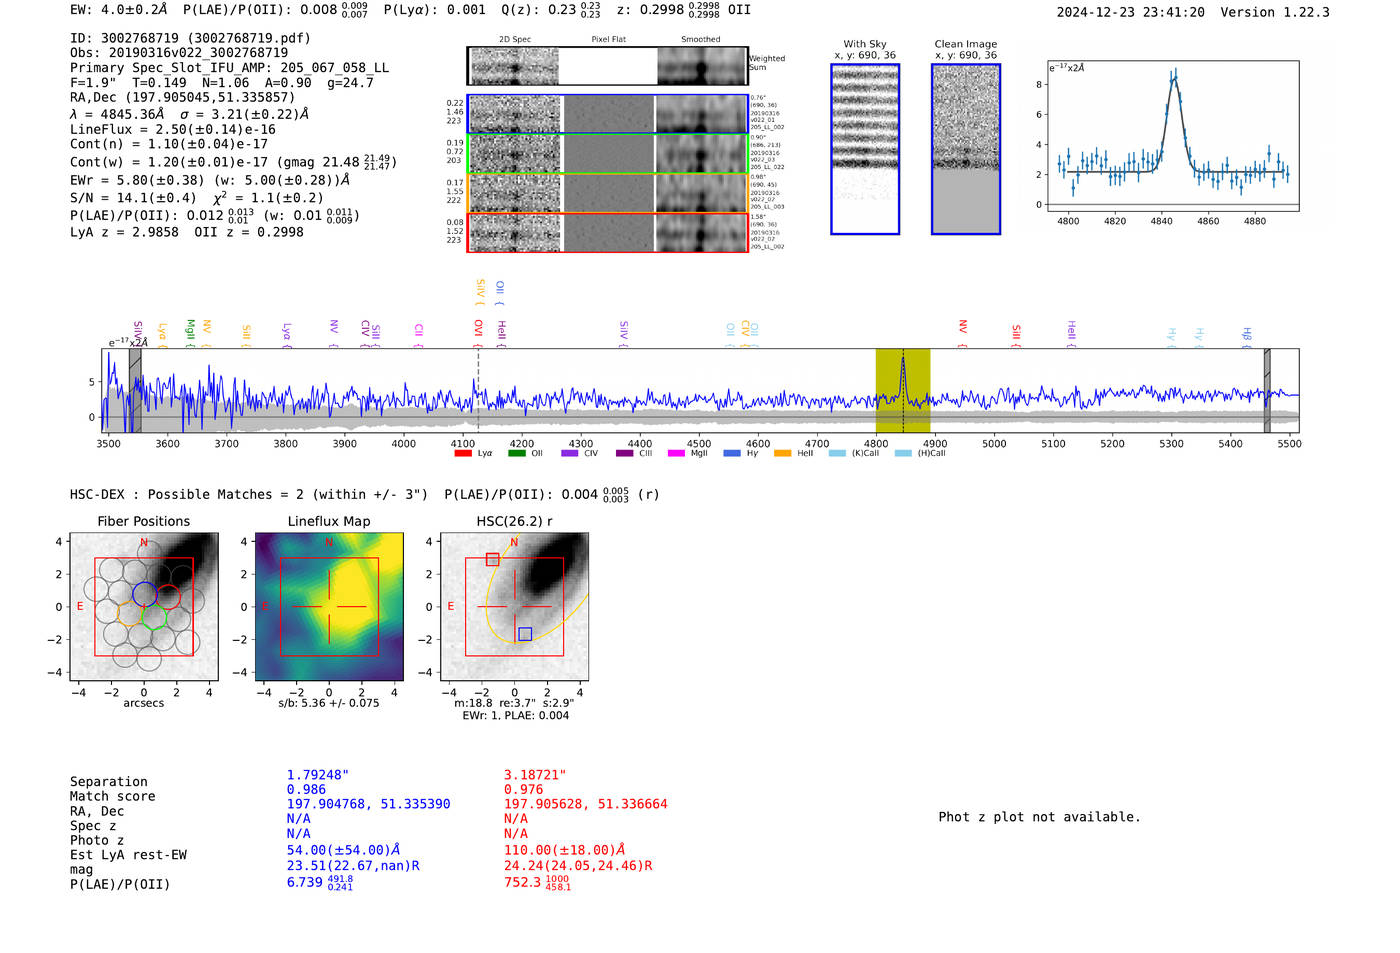Screen dimensions: 1400x953
Task: Select the CIV purple legend swatch
Action: click(x=570, y=454)
